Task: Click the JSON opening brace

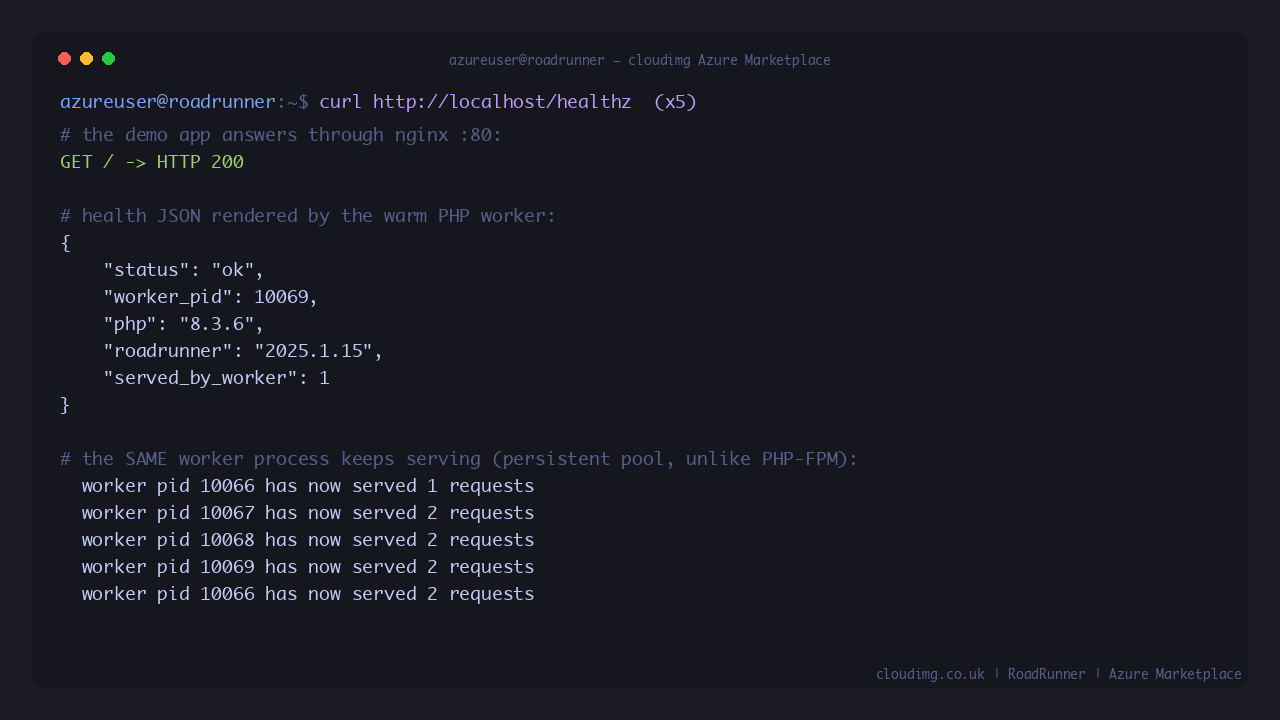Action: click(x=66, y=243)
